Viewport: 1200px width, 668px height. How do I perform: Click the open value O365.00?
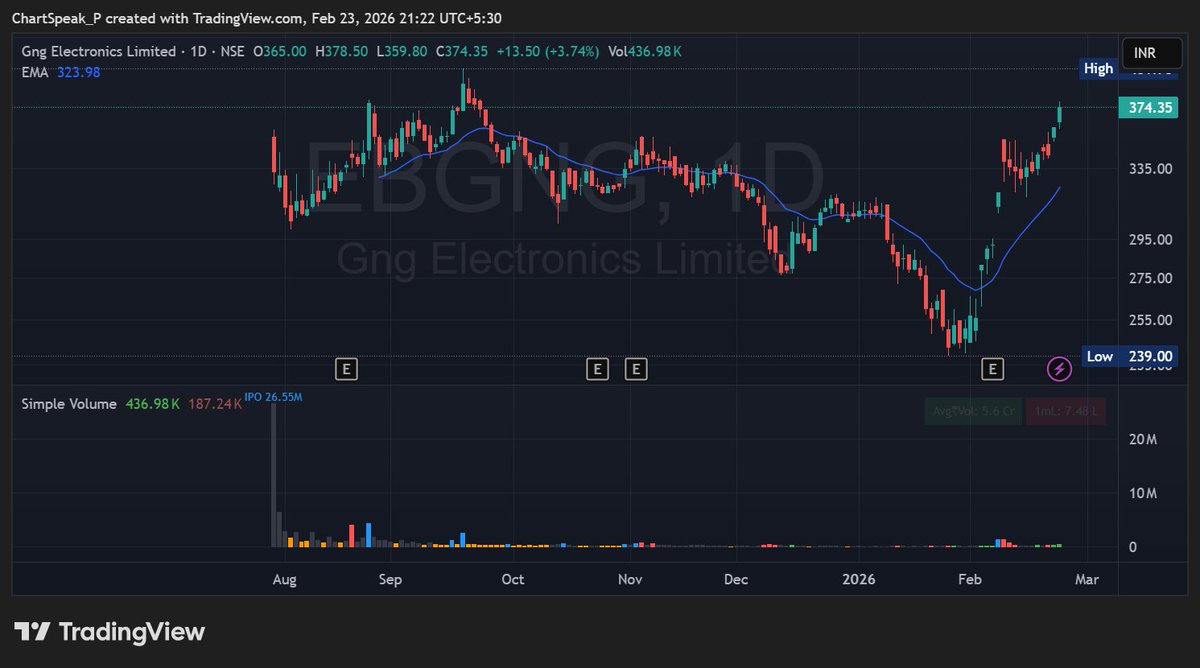281,52
